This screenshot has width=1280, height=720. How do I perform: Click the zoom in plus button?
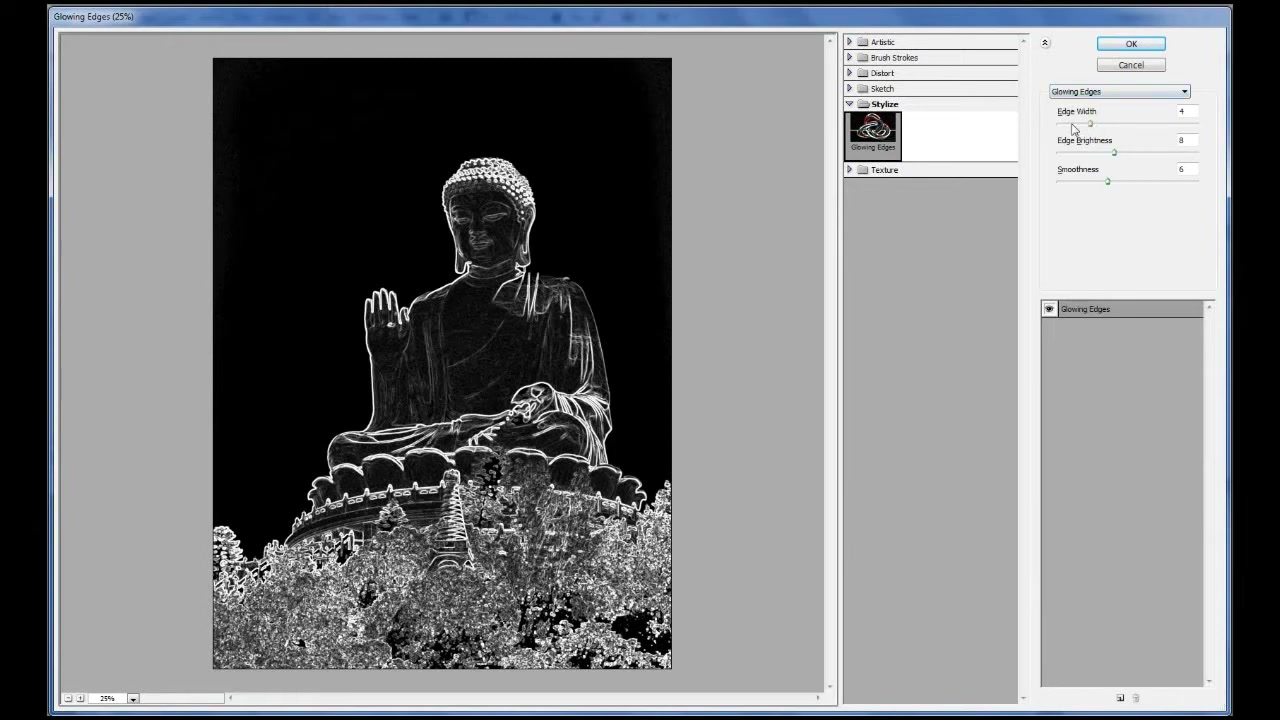(80, 698)
